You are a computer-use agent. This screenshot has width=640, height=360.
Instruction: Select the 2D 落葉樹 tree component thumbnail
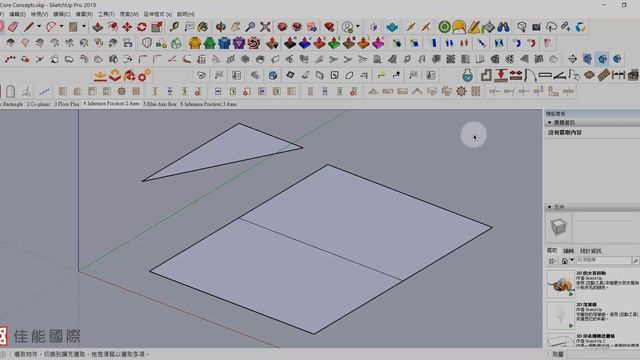(x=561, y=315)
